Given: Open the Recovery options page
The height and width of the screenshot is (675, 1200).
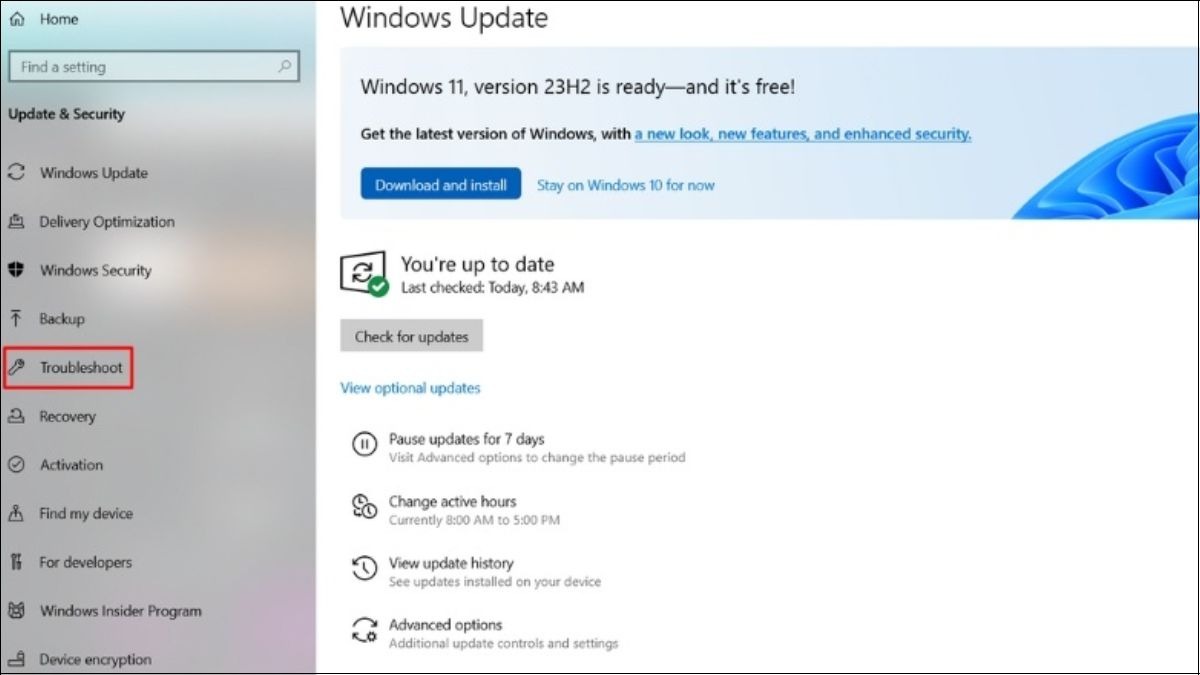Looking at the screenshot, I should click(x=68, y=417).
